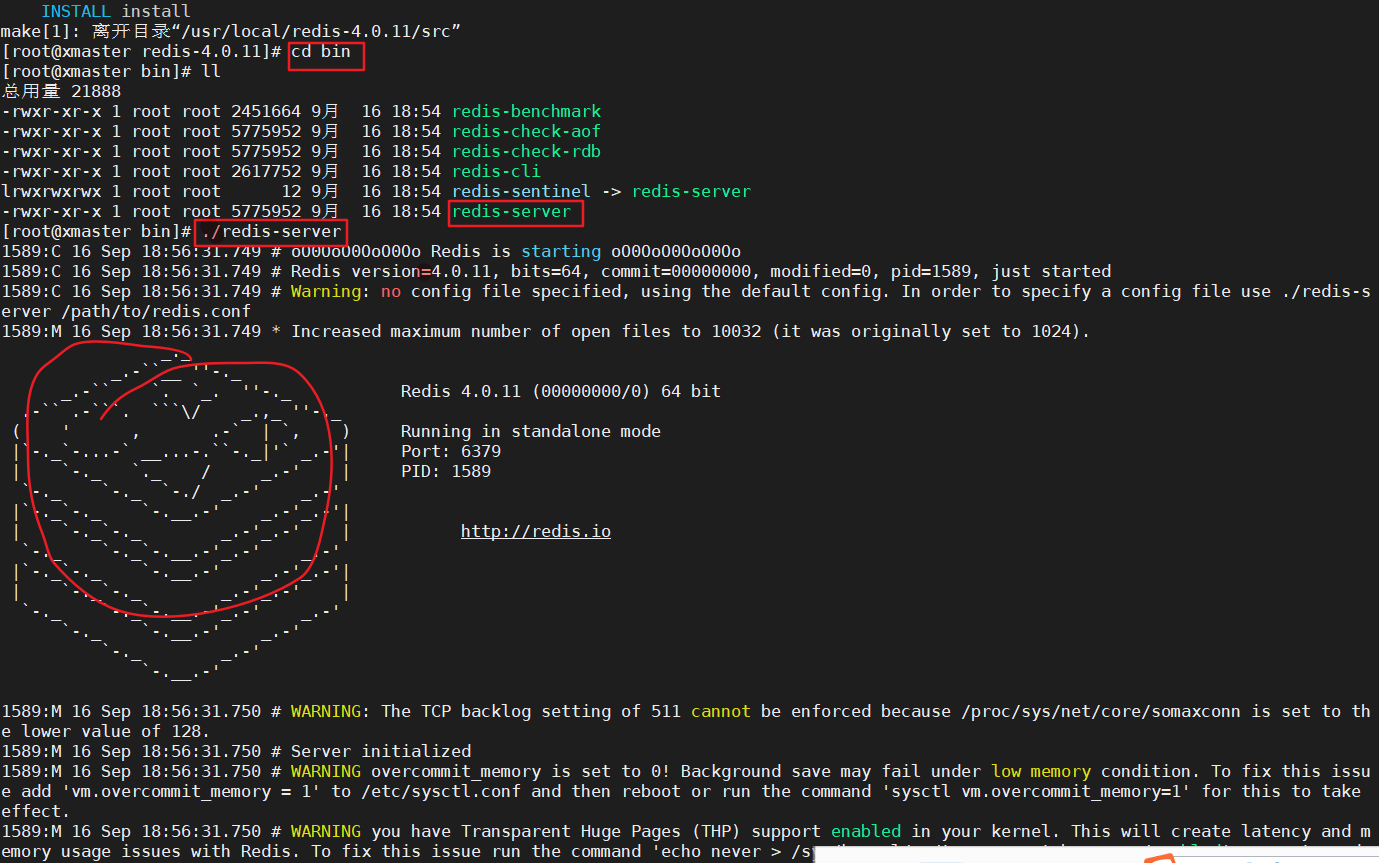Click the '/proc/sys/net/core/somaxconn' path
This screenshot has height=863, width=1379.
pos(1101,711)
